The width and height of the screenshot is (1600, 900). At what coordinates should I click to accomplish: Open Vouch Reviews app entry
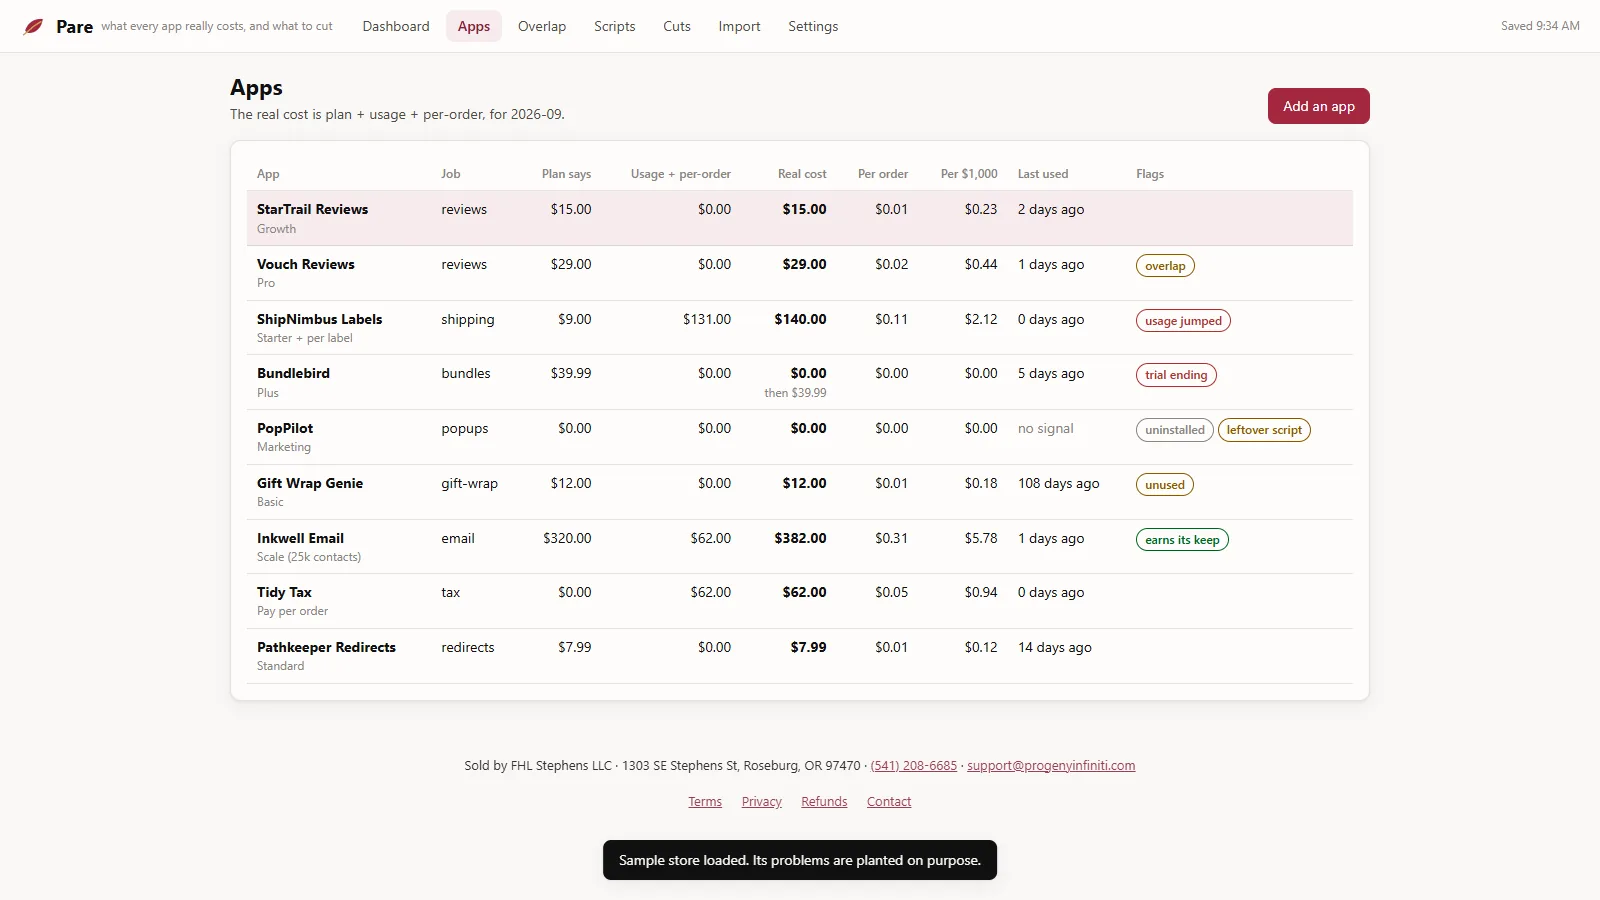pyautogui.click(x=305, y=264)
